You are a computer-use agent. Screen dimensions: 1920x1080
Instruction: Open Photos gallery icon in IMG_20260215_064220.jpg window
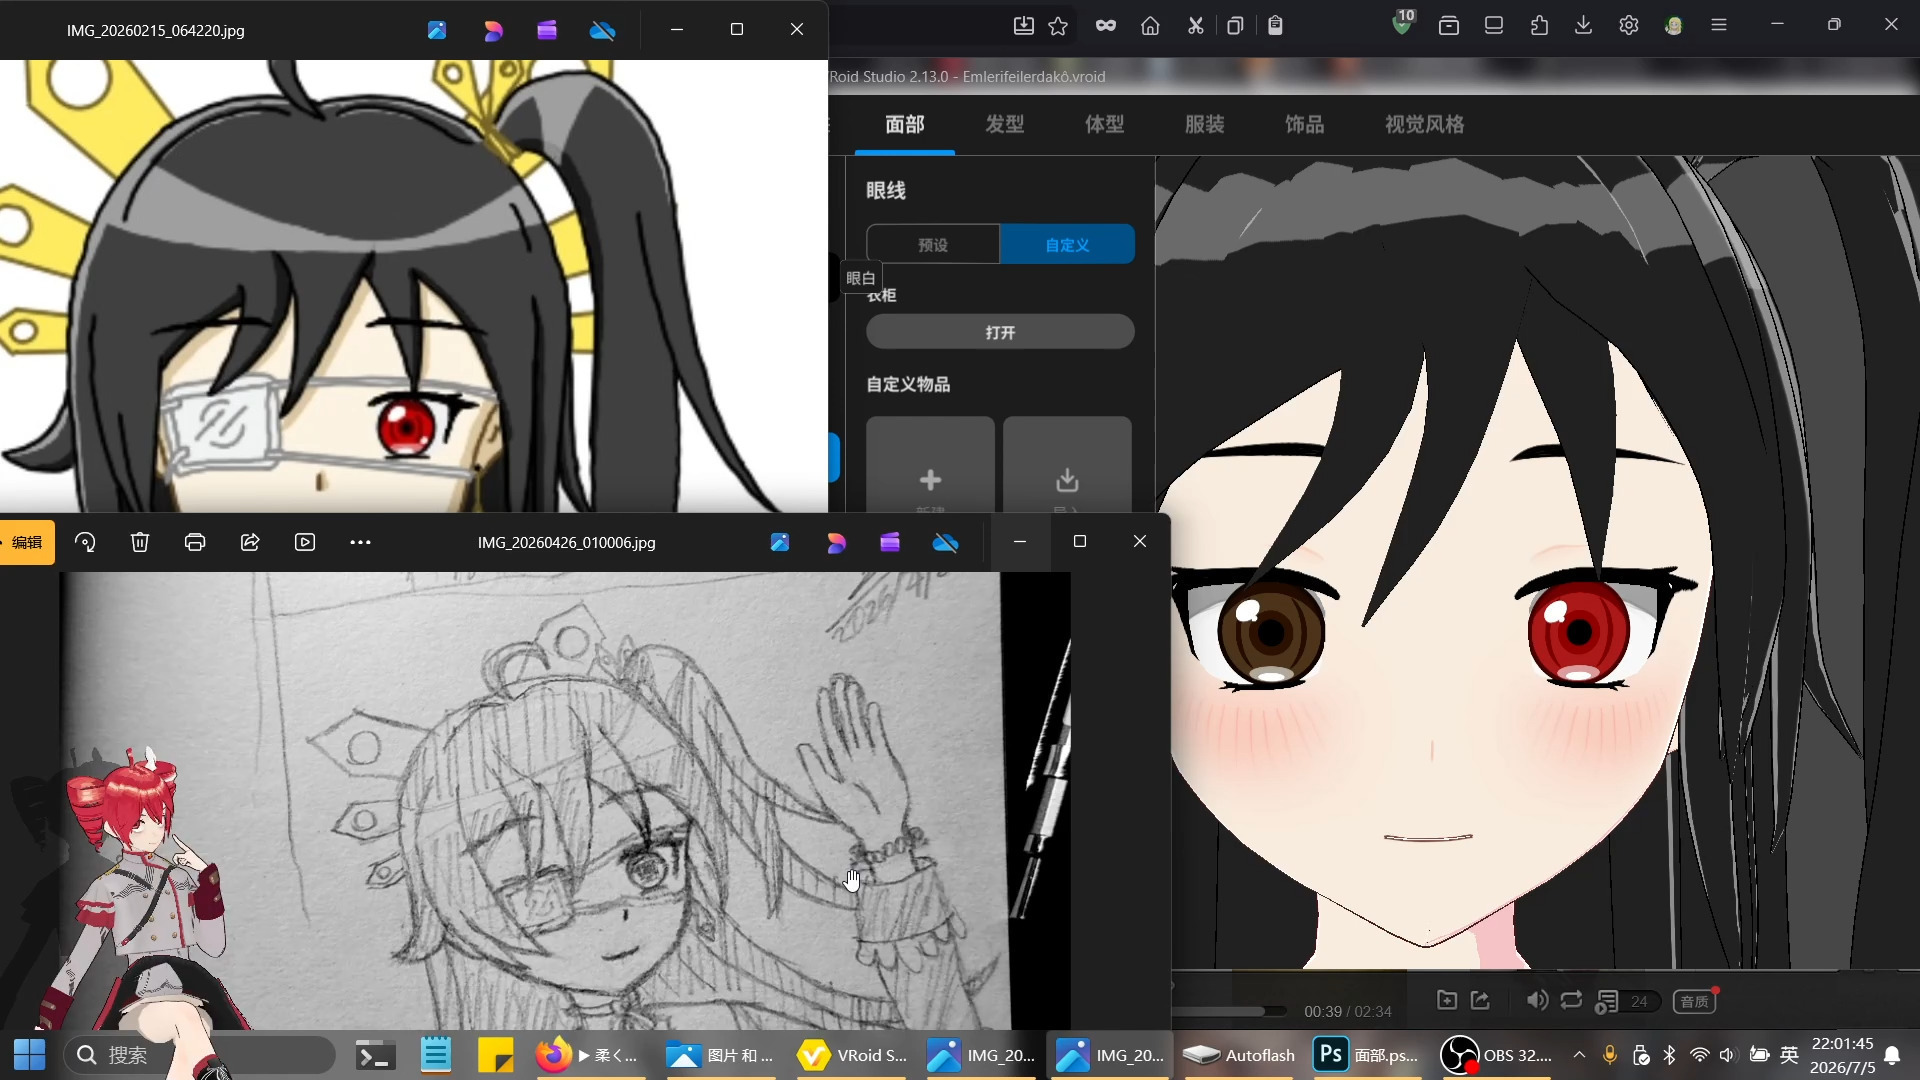pyautogui.click(x=437, y=30)
